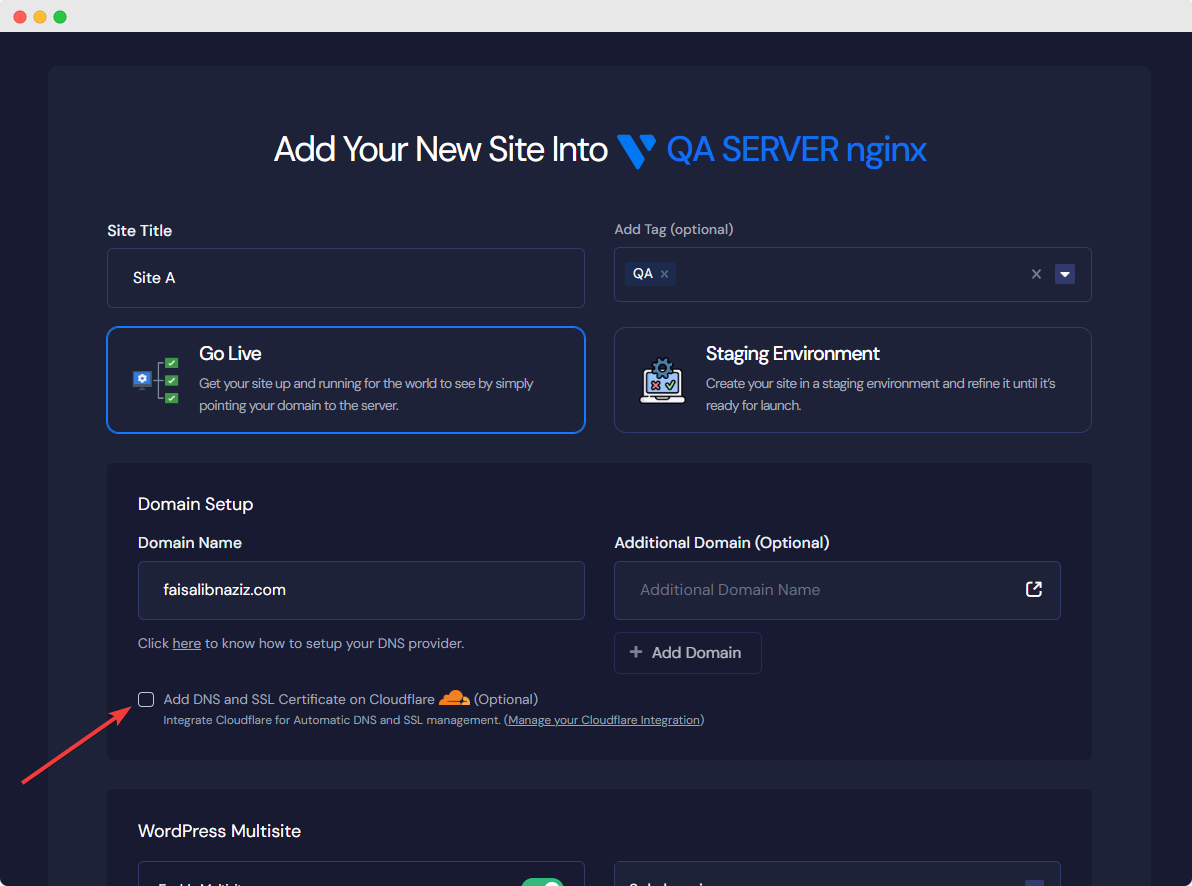The width and height of the screenshot is (1192, 886).
Task: Clear all tags in Add Tag field
Action: pyautogui.click(x=1036, y=274)
